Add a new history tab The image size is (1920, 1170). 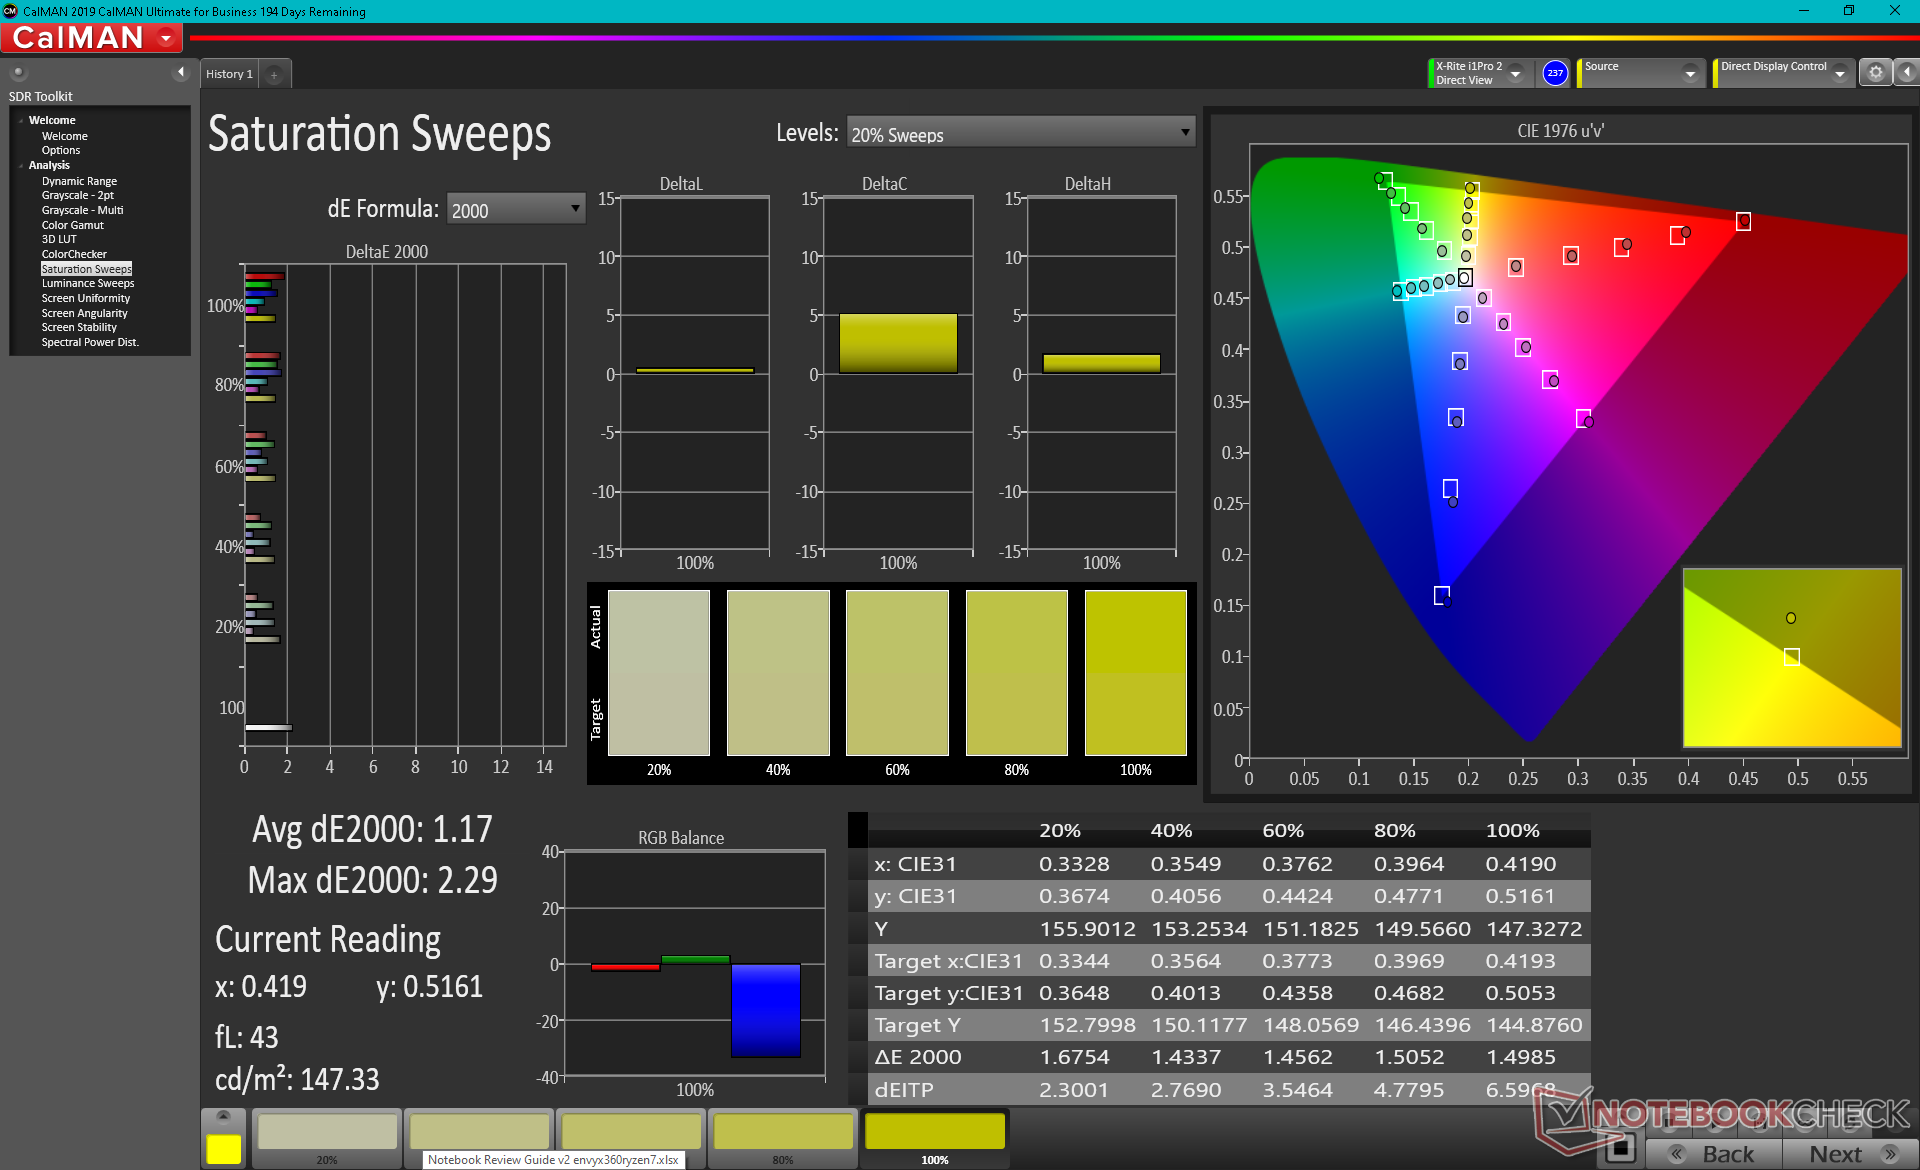[x=273, y=74]
